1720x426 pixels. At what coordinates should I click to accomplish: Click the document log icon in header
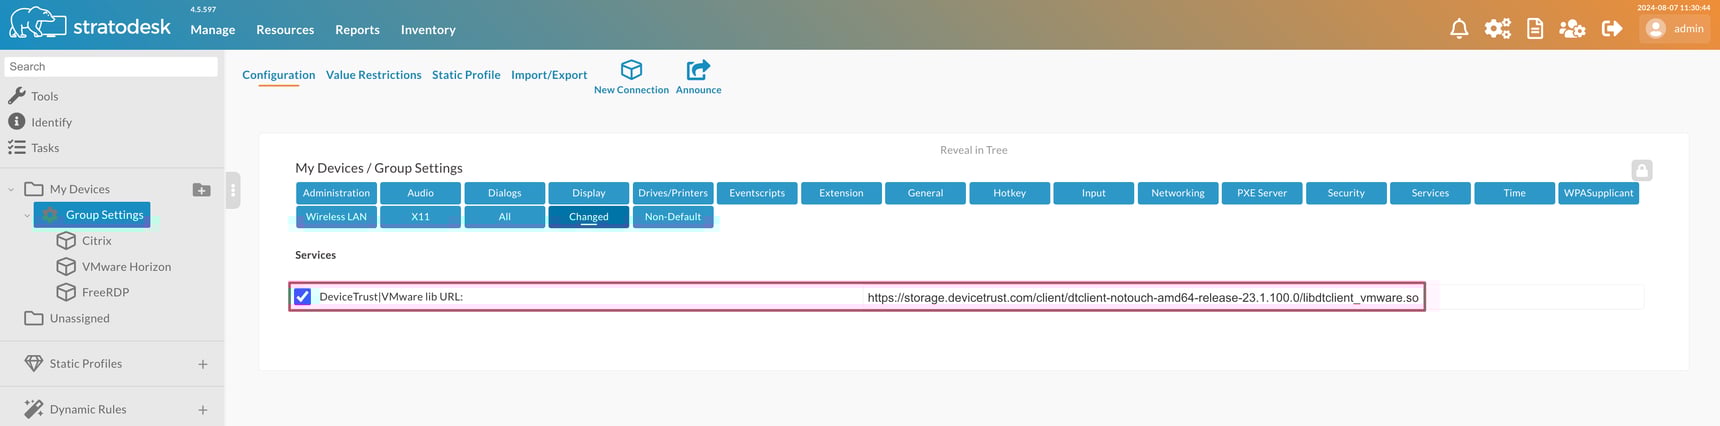[1535, 29]
